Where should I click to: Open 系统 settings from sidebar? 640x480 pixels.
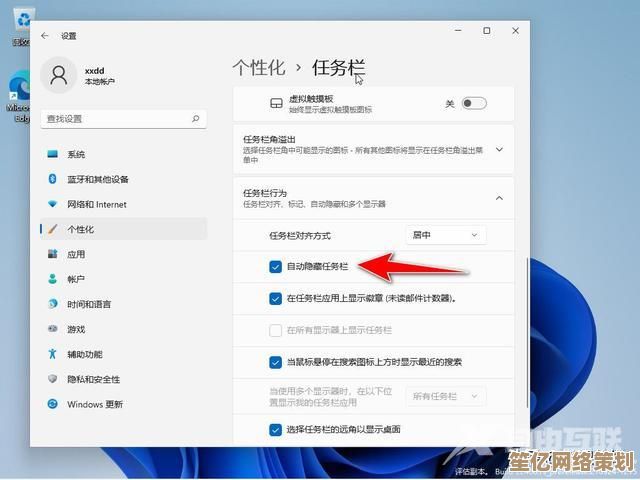click(x=76, y=155)
